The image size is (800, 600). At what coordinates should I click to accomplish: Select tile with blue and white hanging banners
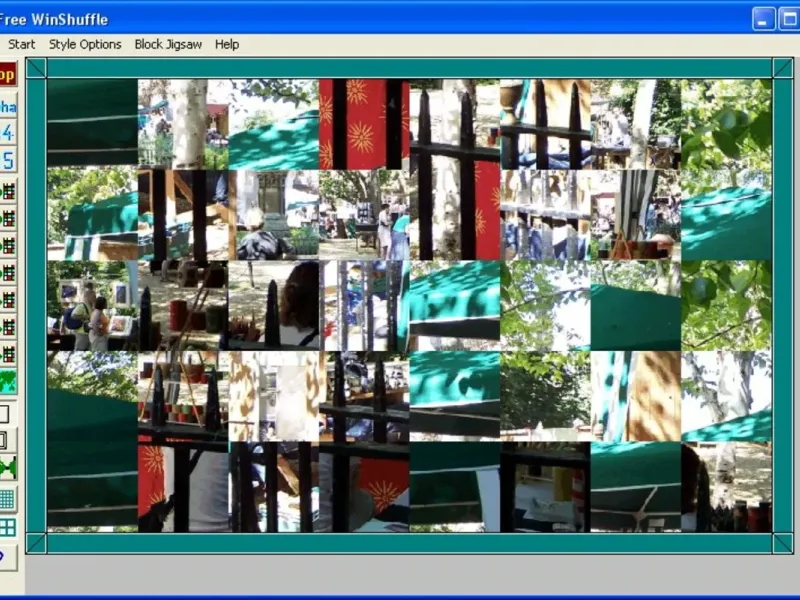point(364,306)
